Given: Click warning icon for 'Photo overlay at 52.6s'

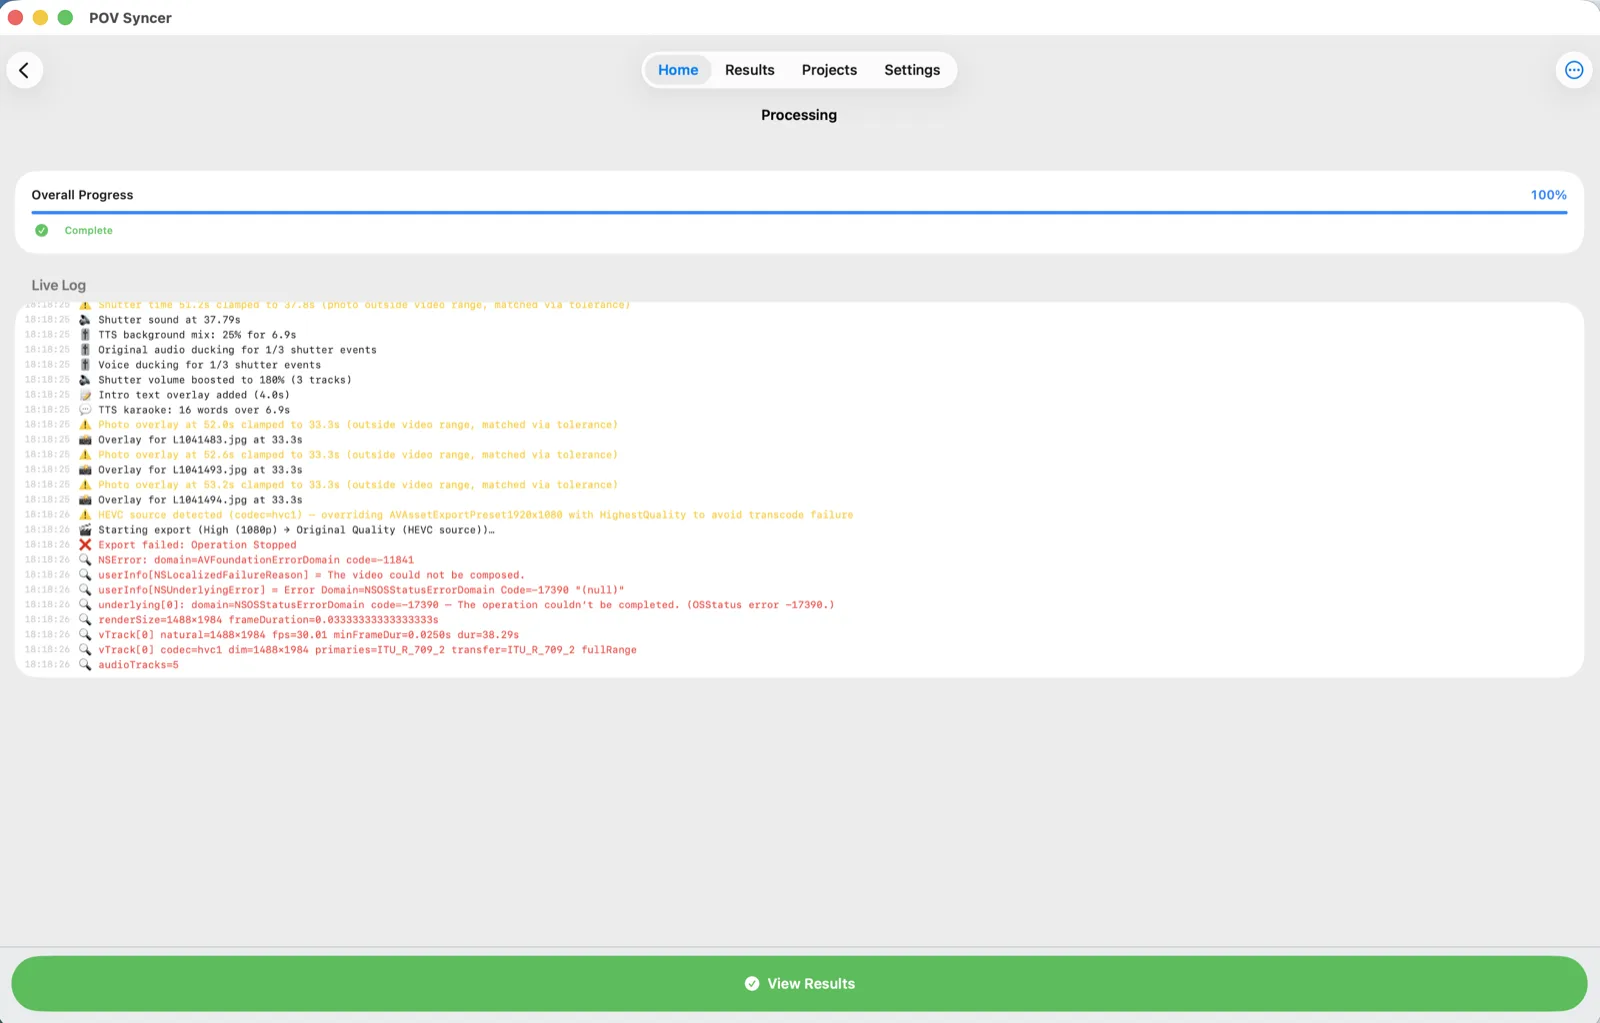Looking at the screenshot, I should [85, 455].
